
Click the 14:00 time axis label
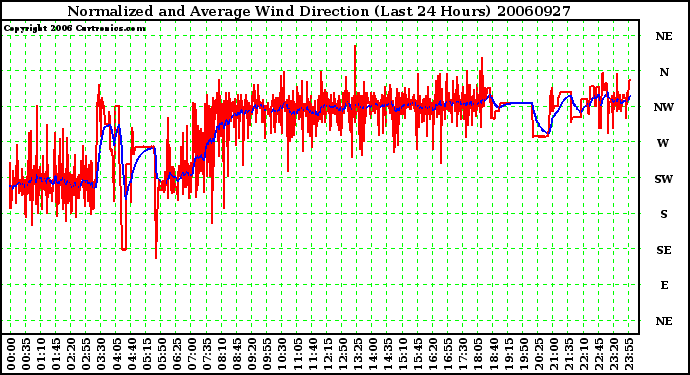(x=372, y=354)
